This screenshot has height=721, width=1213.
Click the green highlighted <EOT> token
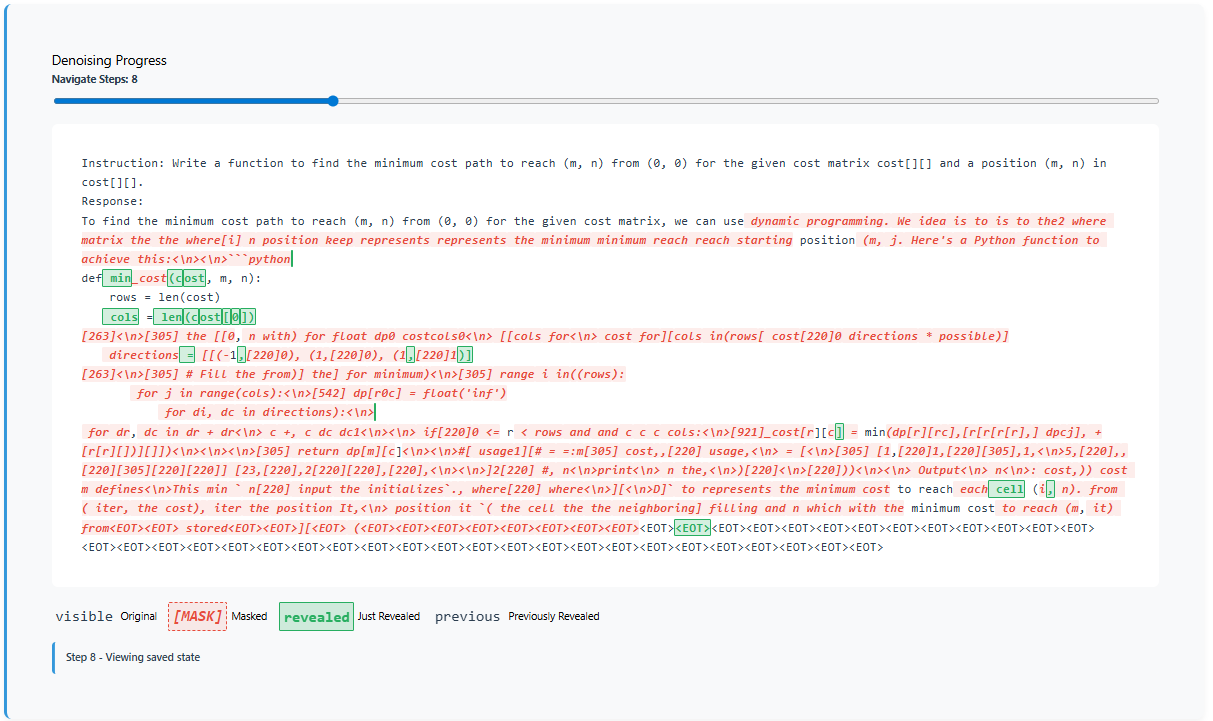(x=692, y=527)
